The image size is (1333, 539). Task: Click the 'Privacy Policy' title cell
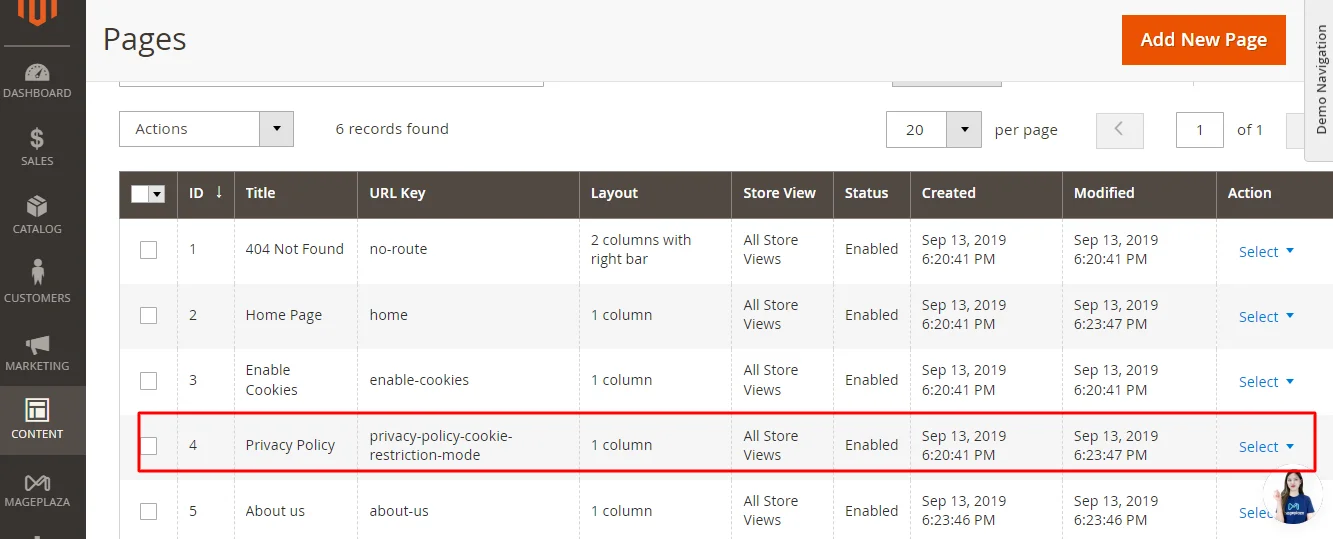point(290,445)
